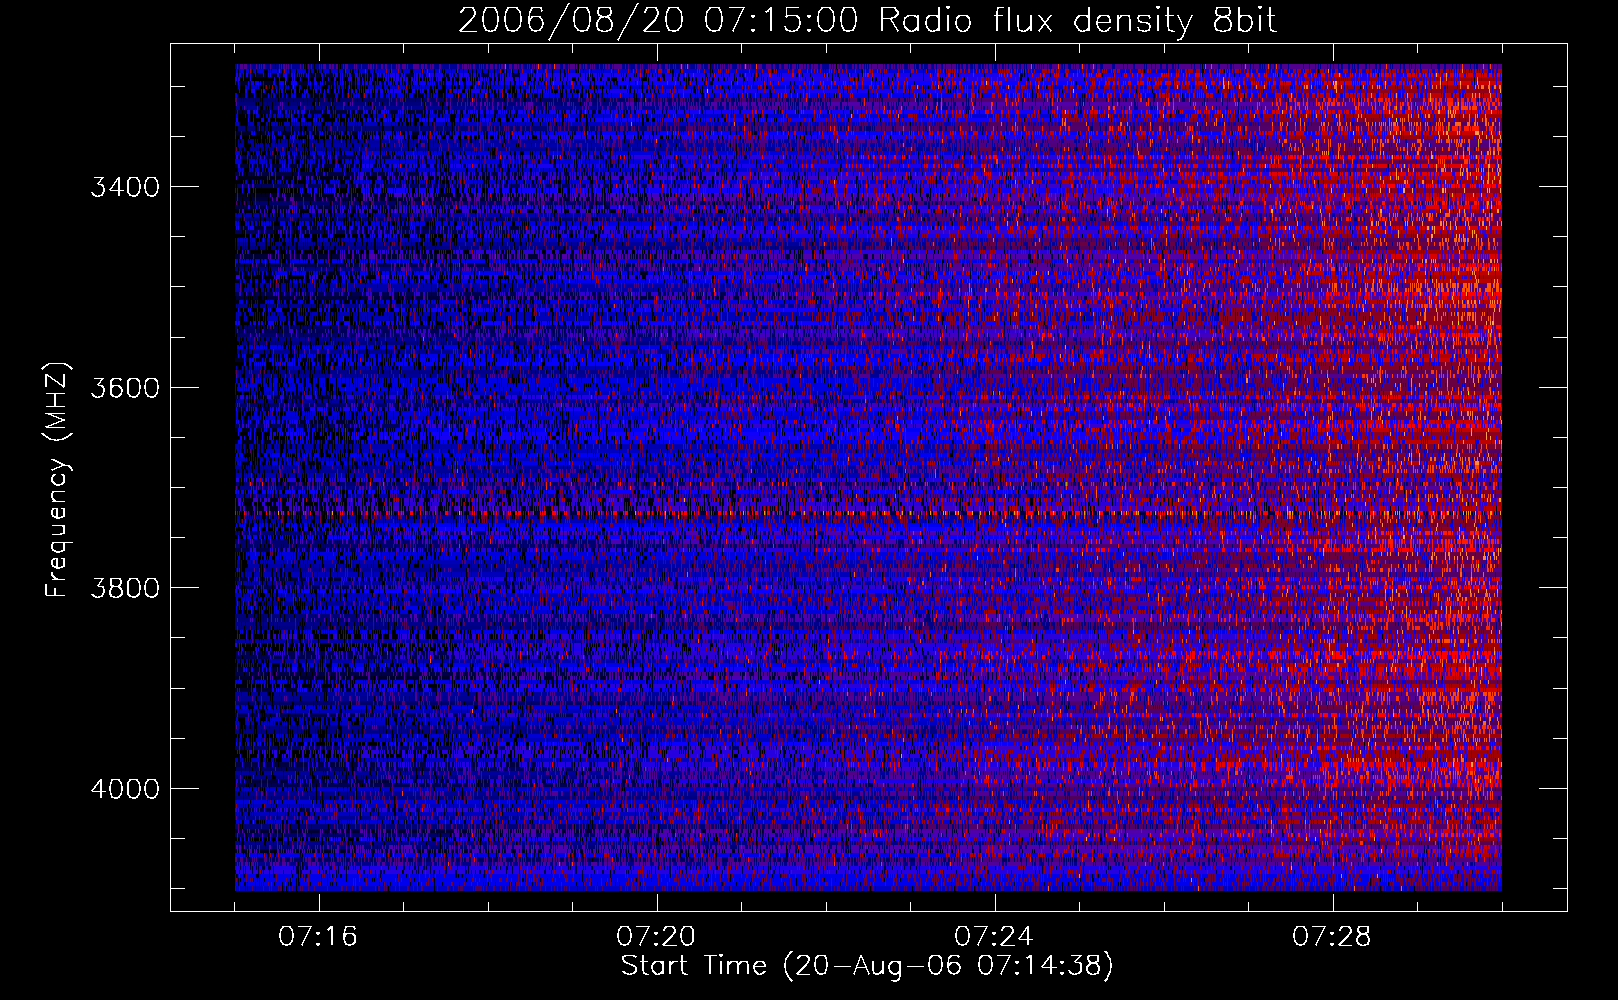Viewport: 1618px width, 1000px height.
Task: Click the 'Frequency (MHZ)' axis label
Action: [58, 480]
